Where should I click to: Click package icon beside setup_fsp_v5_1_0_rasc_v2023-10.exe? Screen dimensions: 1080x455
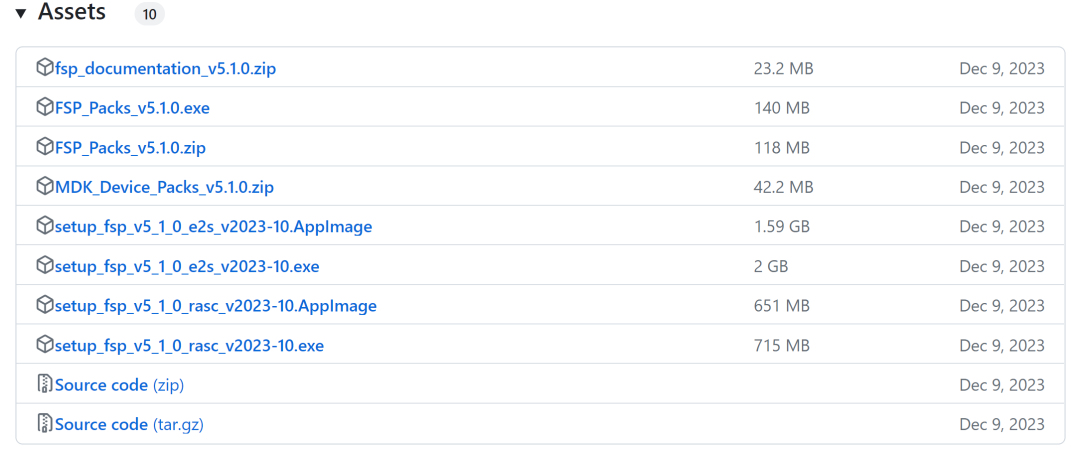click(44, 345)
